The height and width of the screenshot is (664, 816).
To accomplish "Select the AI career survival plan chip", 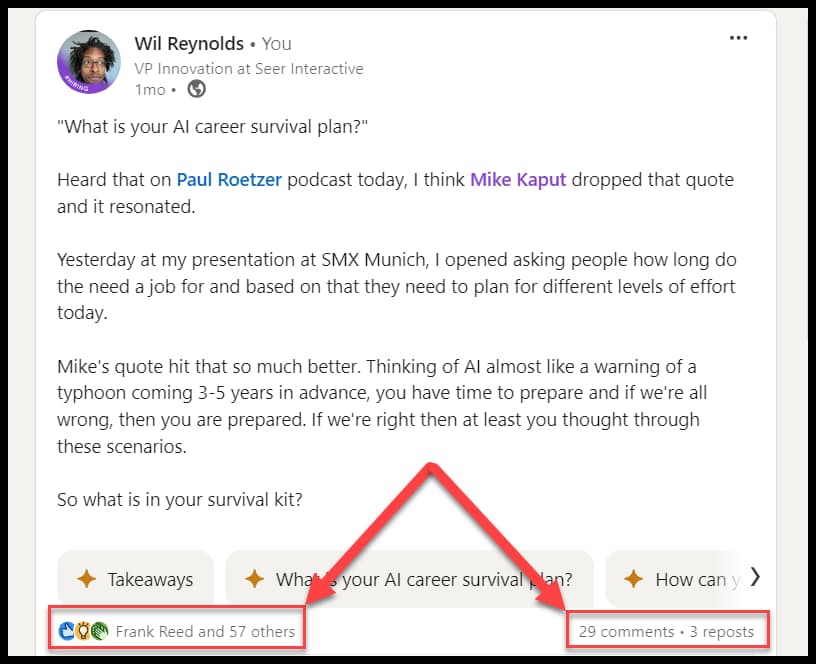I will (409, 579).
